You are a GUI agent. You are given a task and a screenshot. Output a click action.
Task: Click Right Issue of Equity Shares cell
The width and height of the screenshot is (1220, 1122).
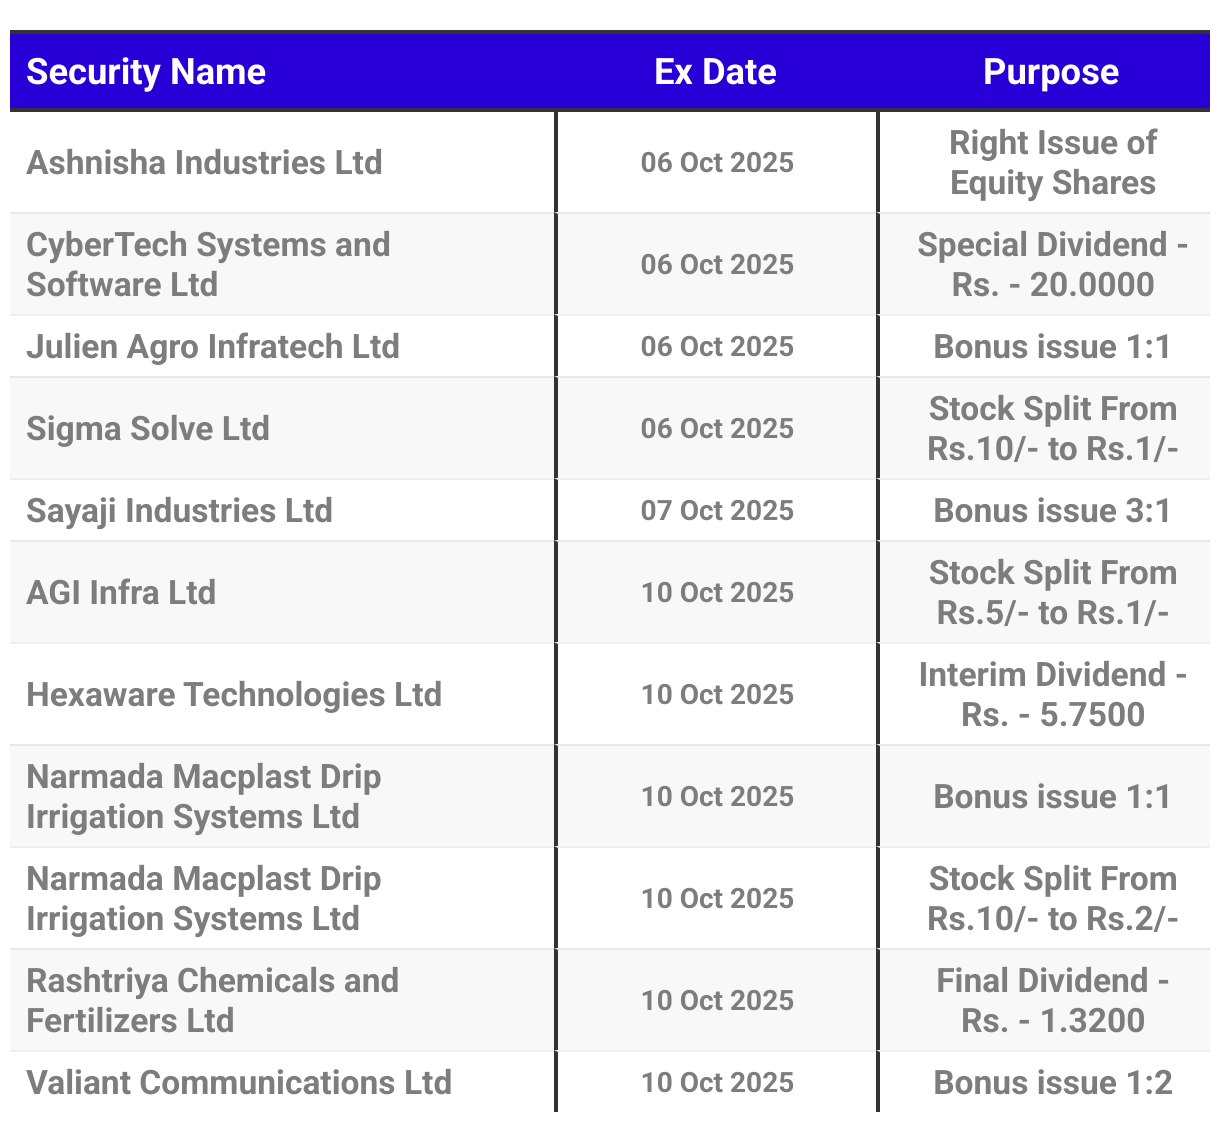point(1053,162)
